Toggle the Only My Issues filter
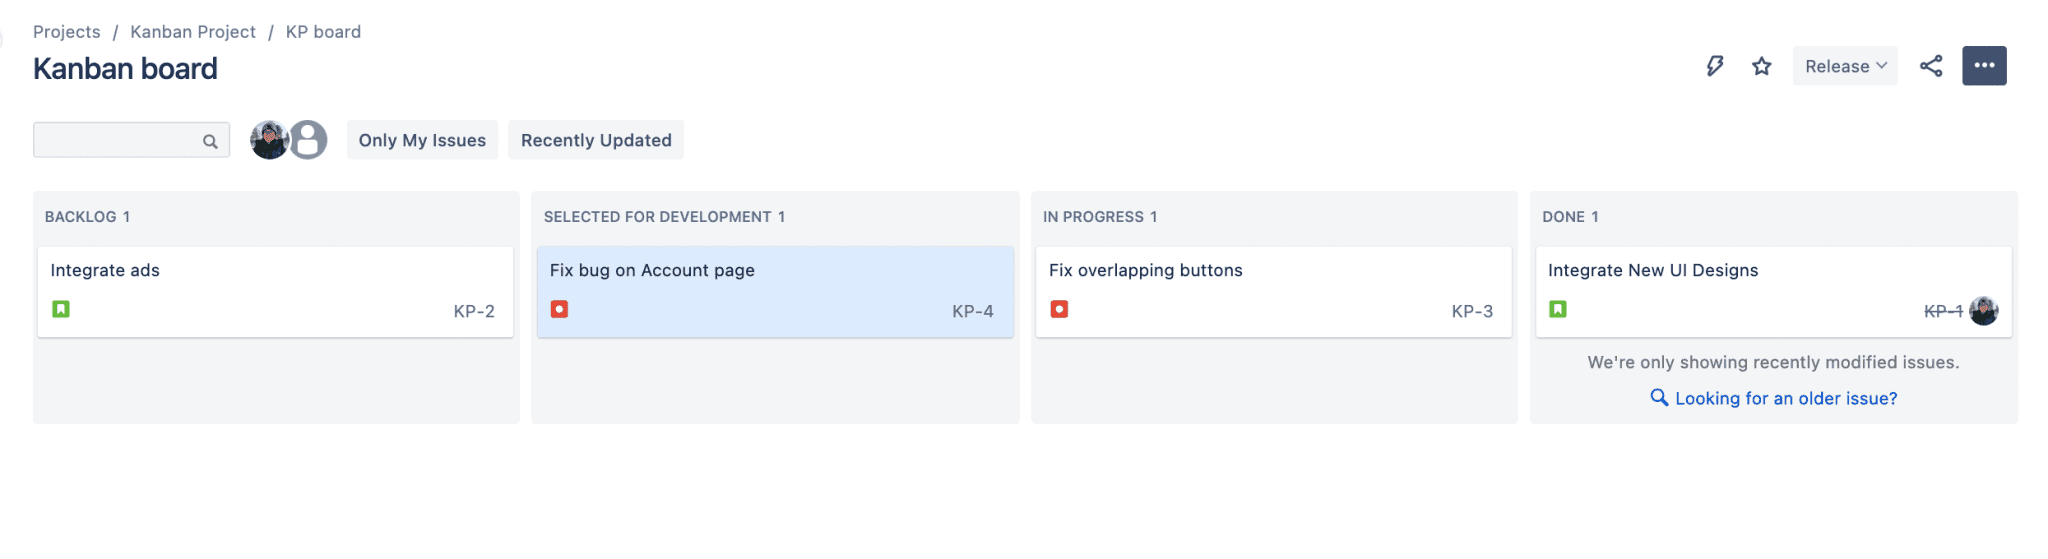Screen dimensions: 2048x559 422,140
